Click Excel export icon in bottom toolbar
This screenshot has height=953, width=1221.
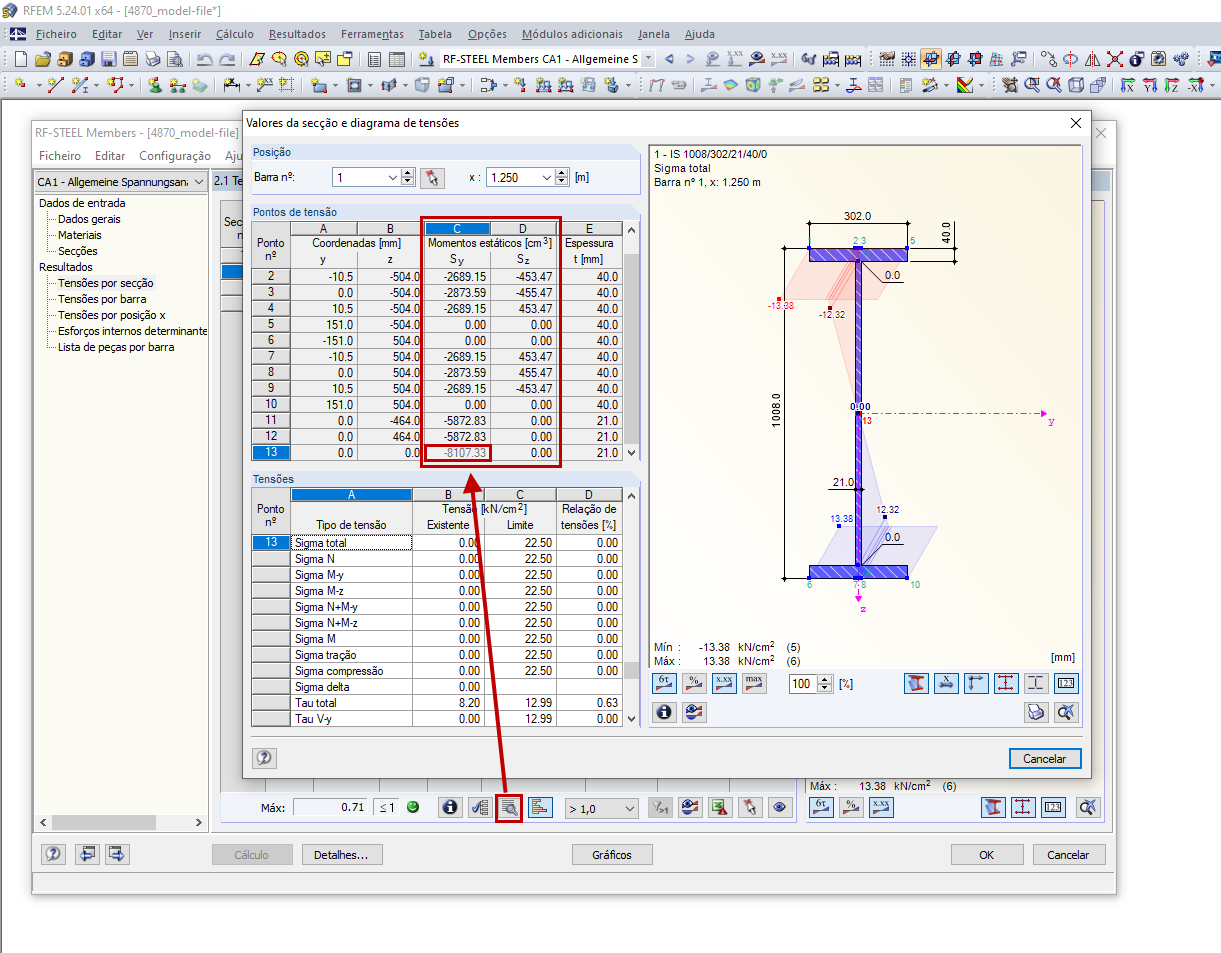point(719,807)
